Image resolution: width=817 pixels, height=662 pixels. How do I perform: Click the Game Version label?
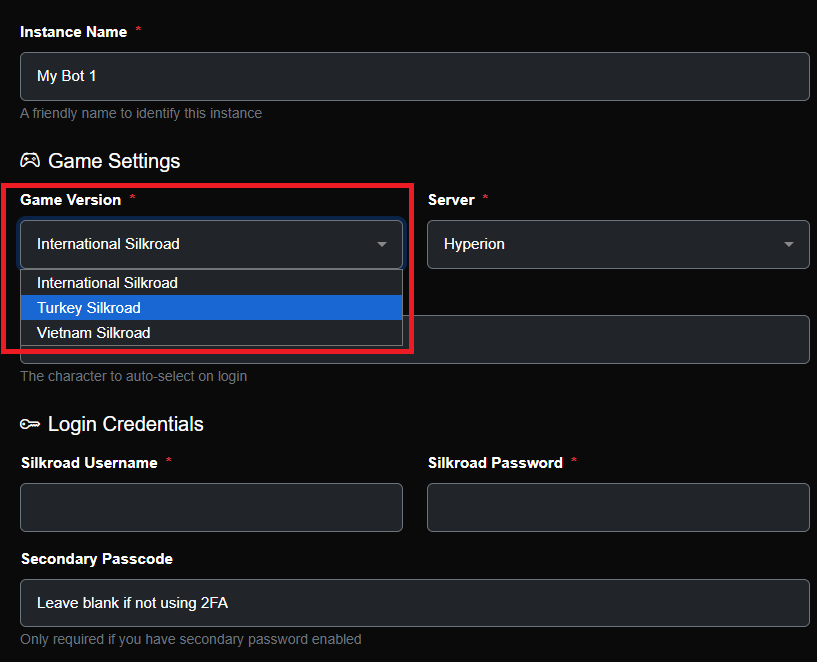70,200
